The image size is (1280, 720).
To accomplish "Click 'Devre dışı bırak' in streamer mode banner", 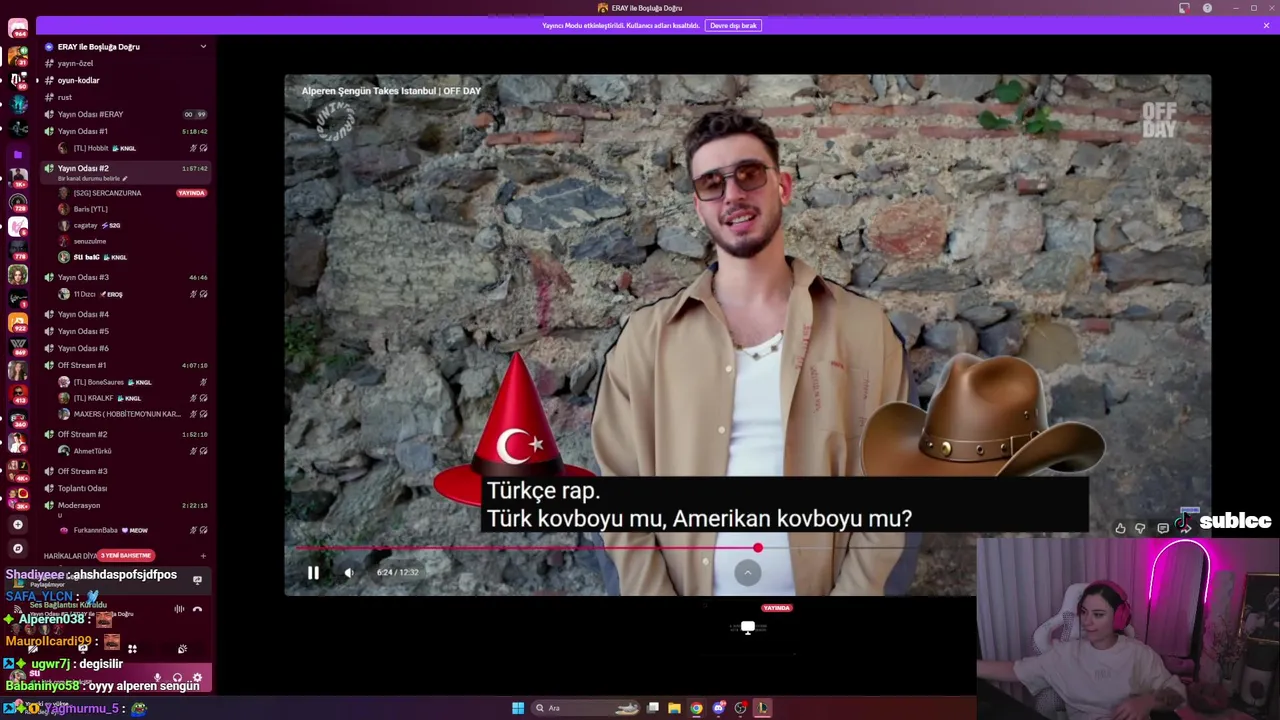I will pos(734,25).
